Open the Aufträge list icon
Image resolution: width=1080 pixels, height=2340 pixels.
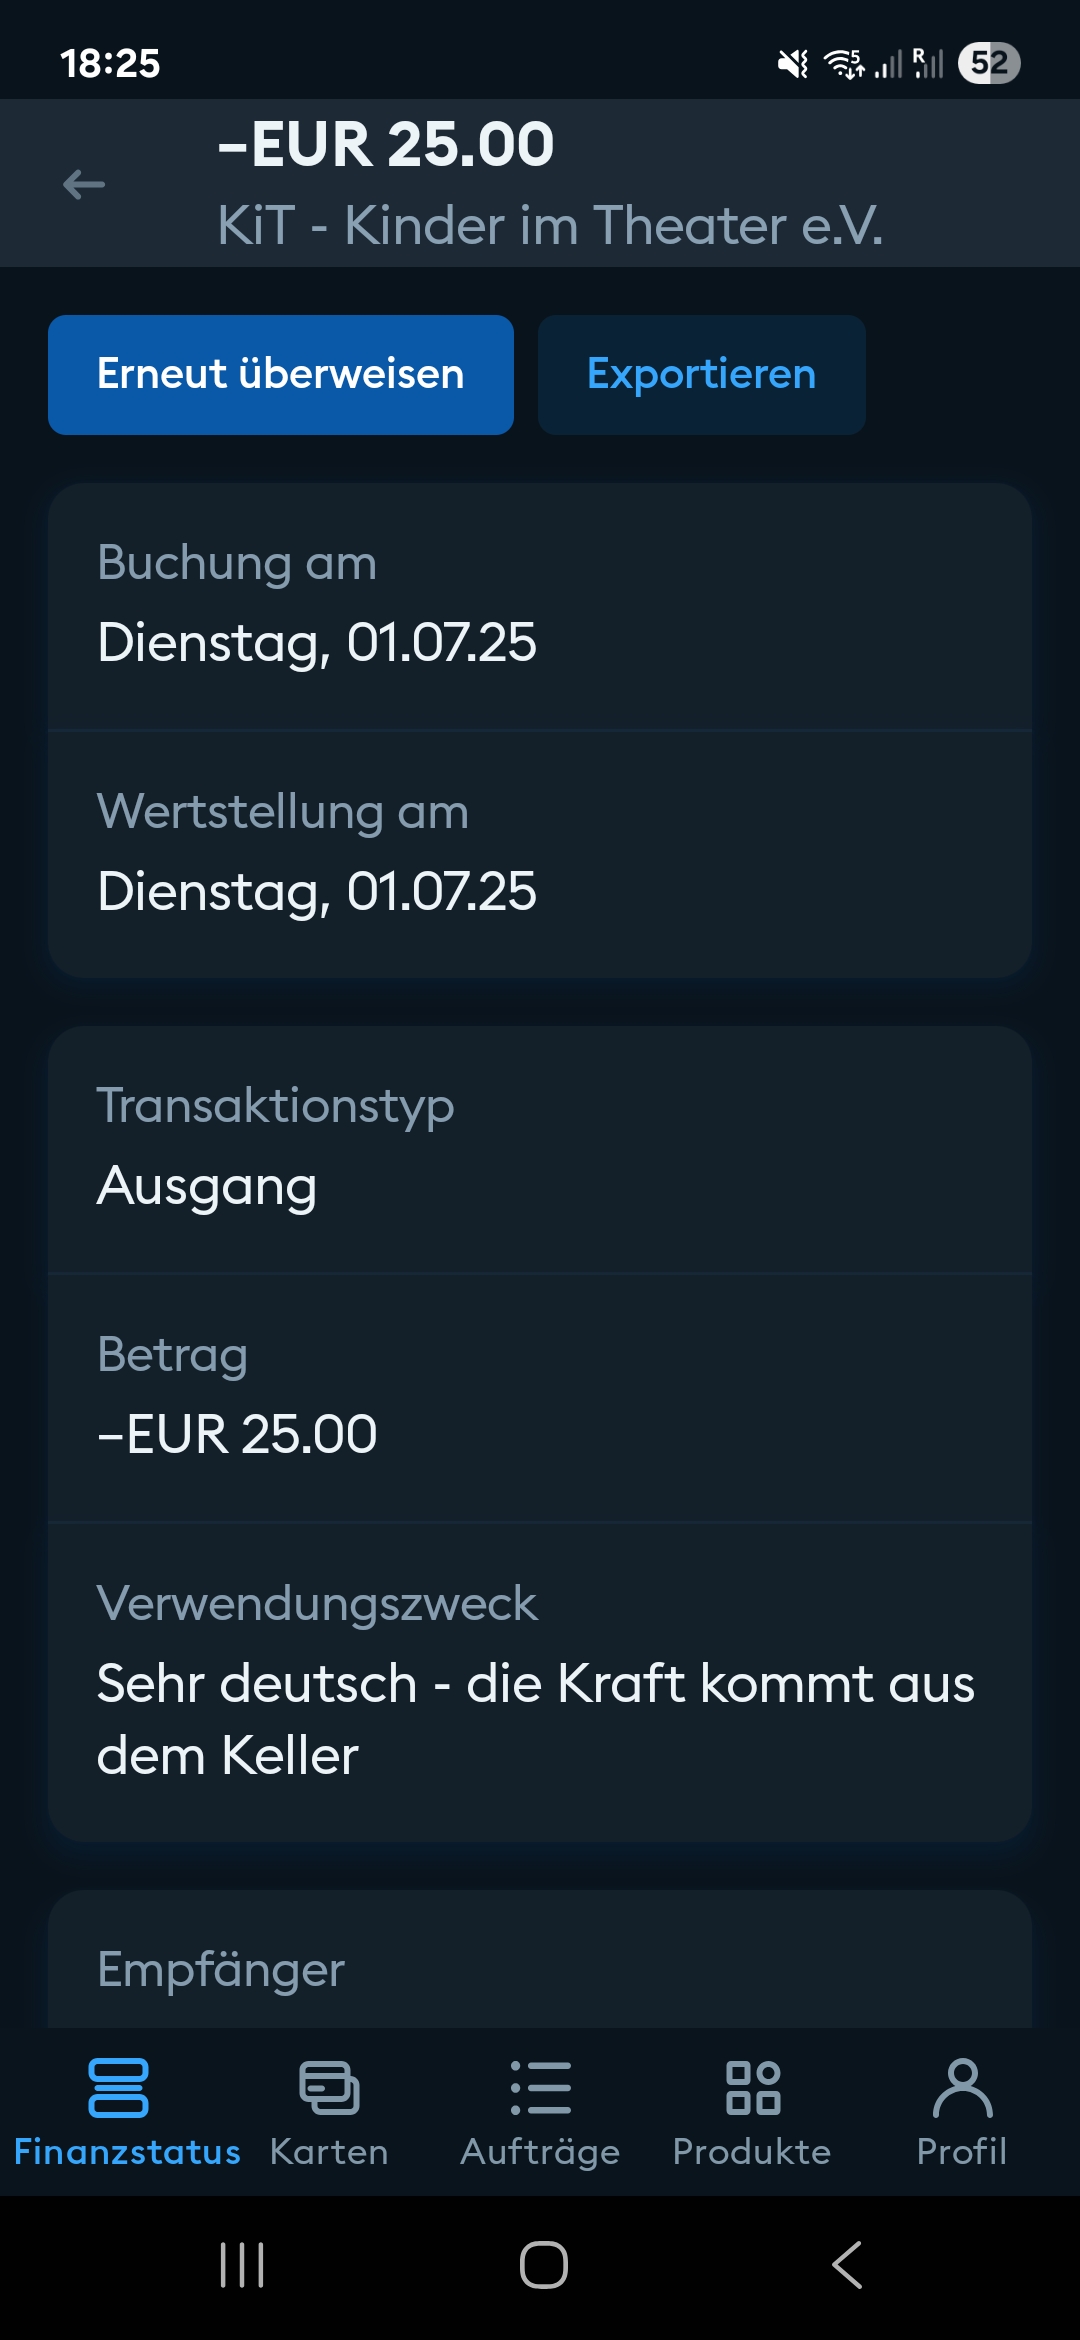540,2088
